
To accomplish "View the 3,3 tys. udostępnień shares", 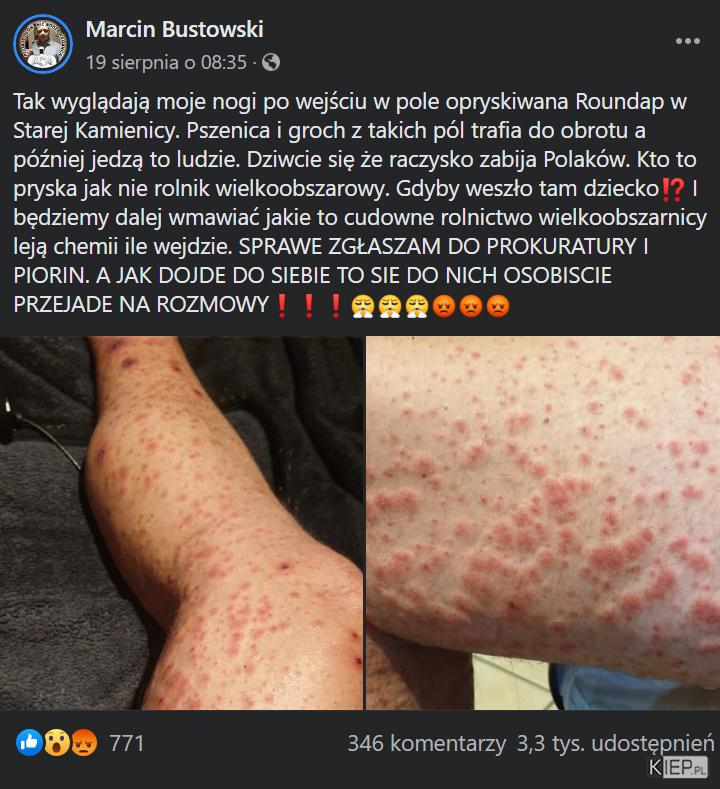I will [615, 743].
